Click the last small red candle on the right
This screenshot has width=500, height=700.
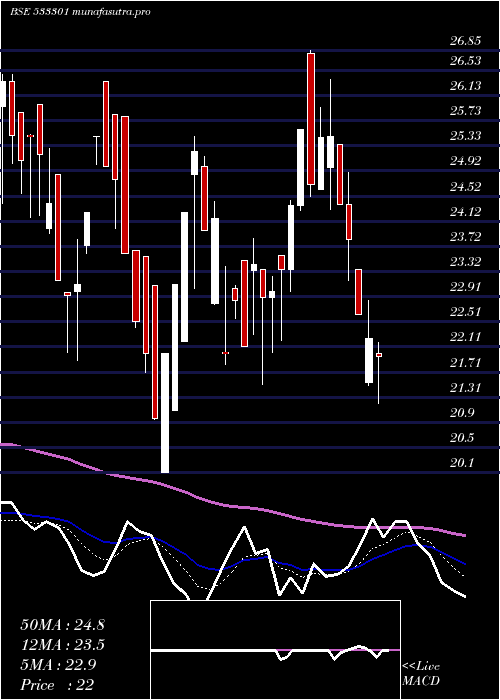click(x=379, y=355)
